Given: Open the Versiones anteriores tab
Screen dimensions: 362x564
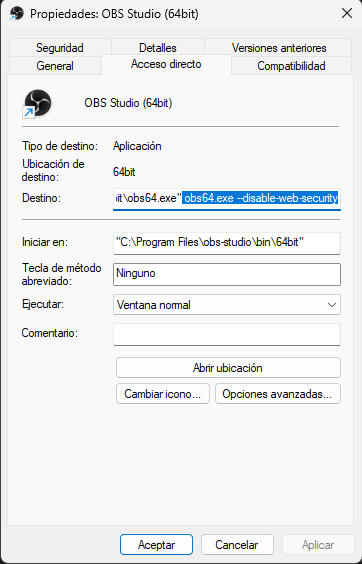Looking at the screenshot, I should pos(279,47).
